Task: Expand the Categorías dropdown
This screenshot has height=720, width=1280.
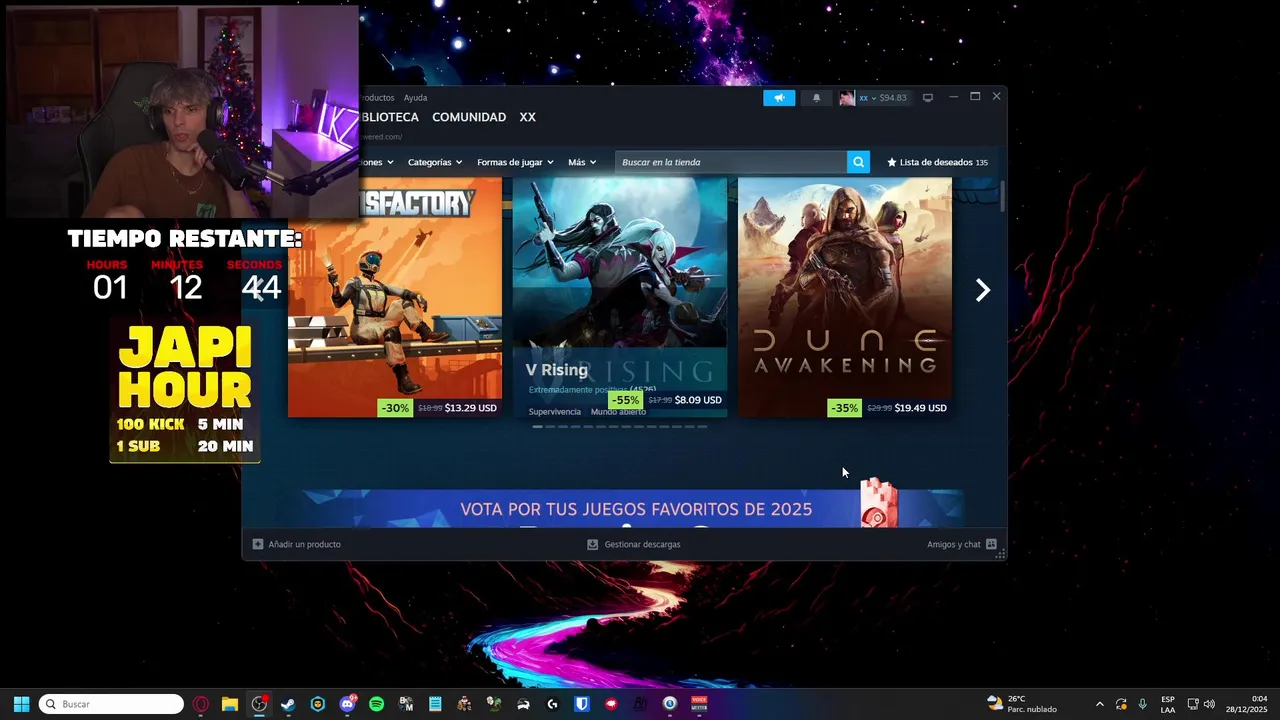Action: pos(435,162)
